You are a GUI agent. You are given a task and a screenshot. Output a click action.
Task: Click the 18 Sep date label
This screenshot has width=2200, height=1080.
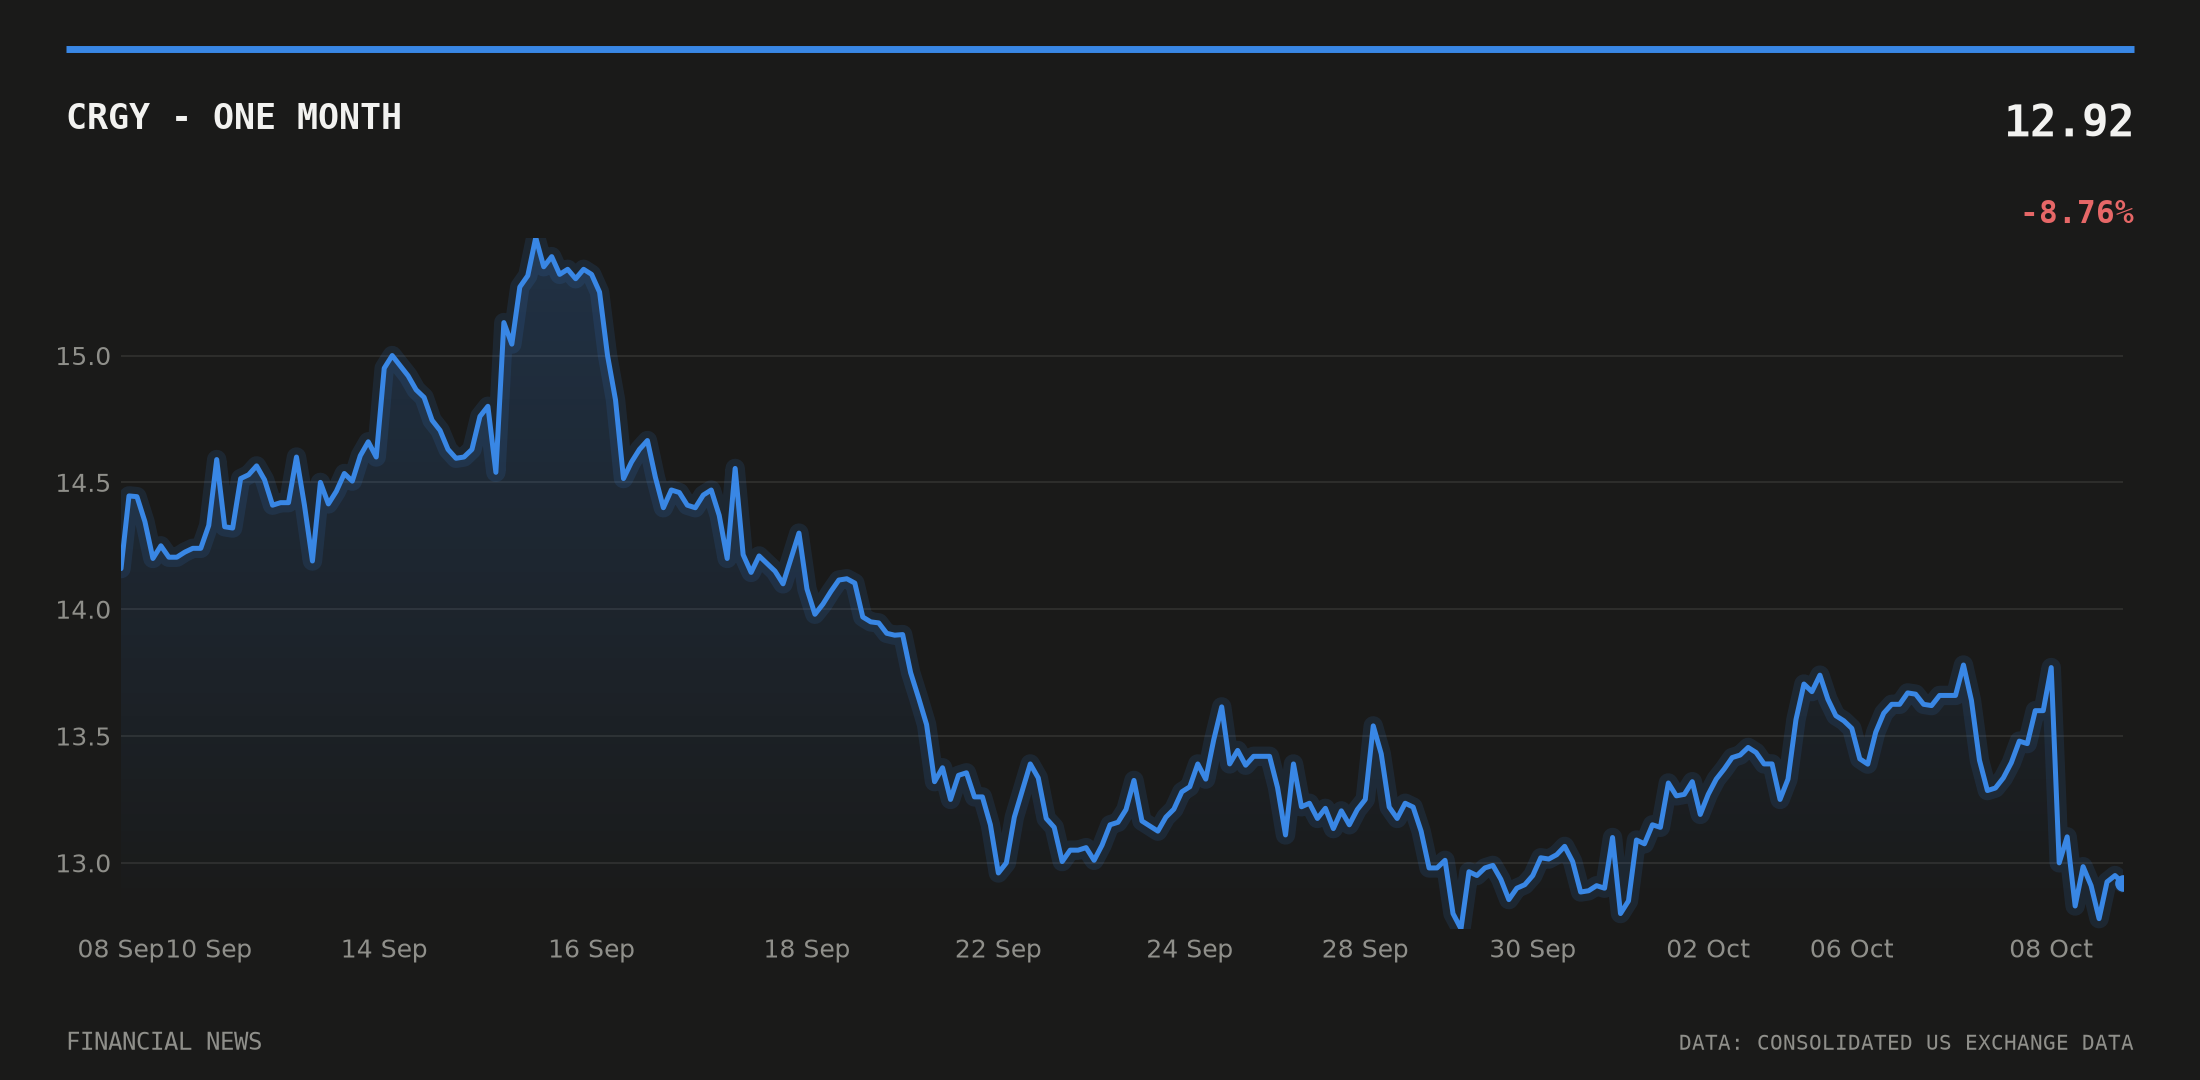807,949
